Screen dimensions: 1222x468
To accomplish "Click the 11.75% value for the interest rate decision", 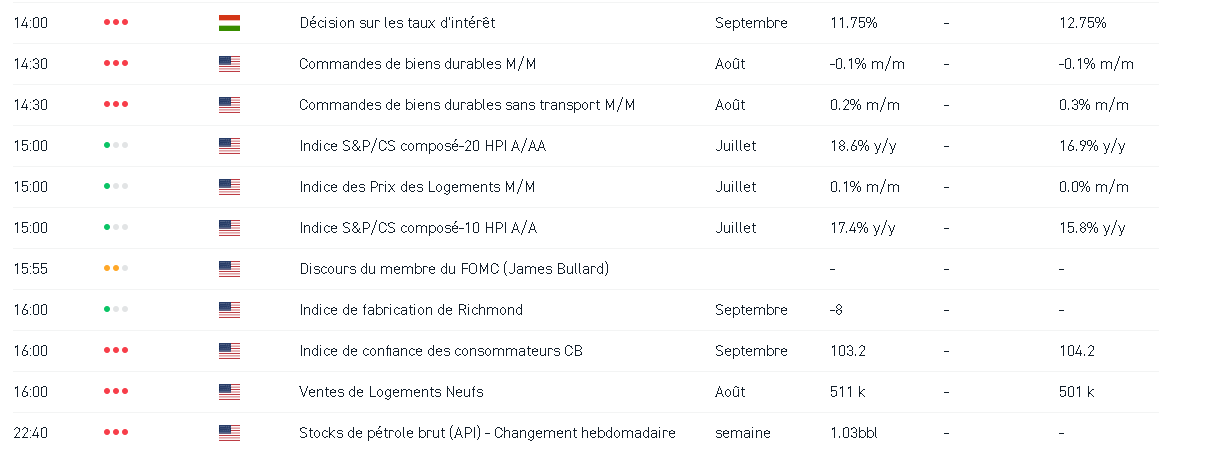I will click(x=853, y=23).
